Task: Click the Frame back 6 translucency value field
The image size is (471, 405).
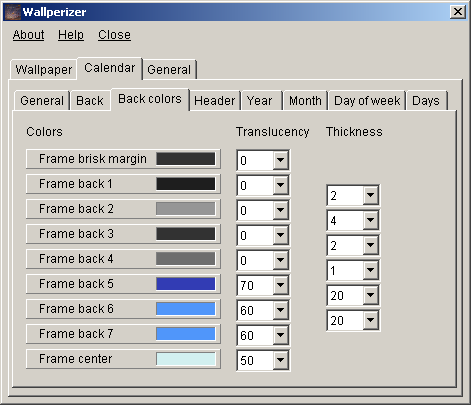Action: click(255, 310)
